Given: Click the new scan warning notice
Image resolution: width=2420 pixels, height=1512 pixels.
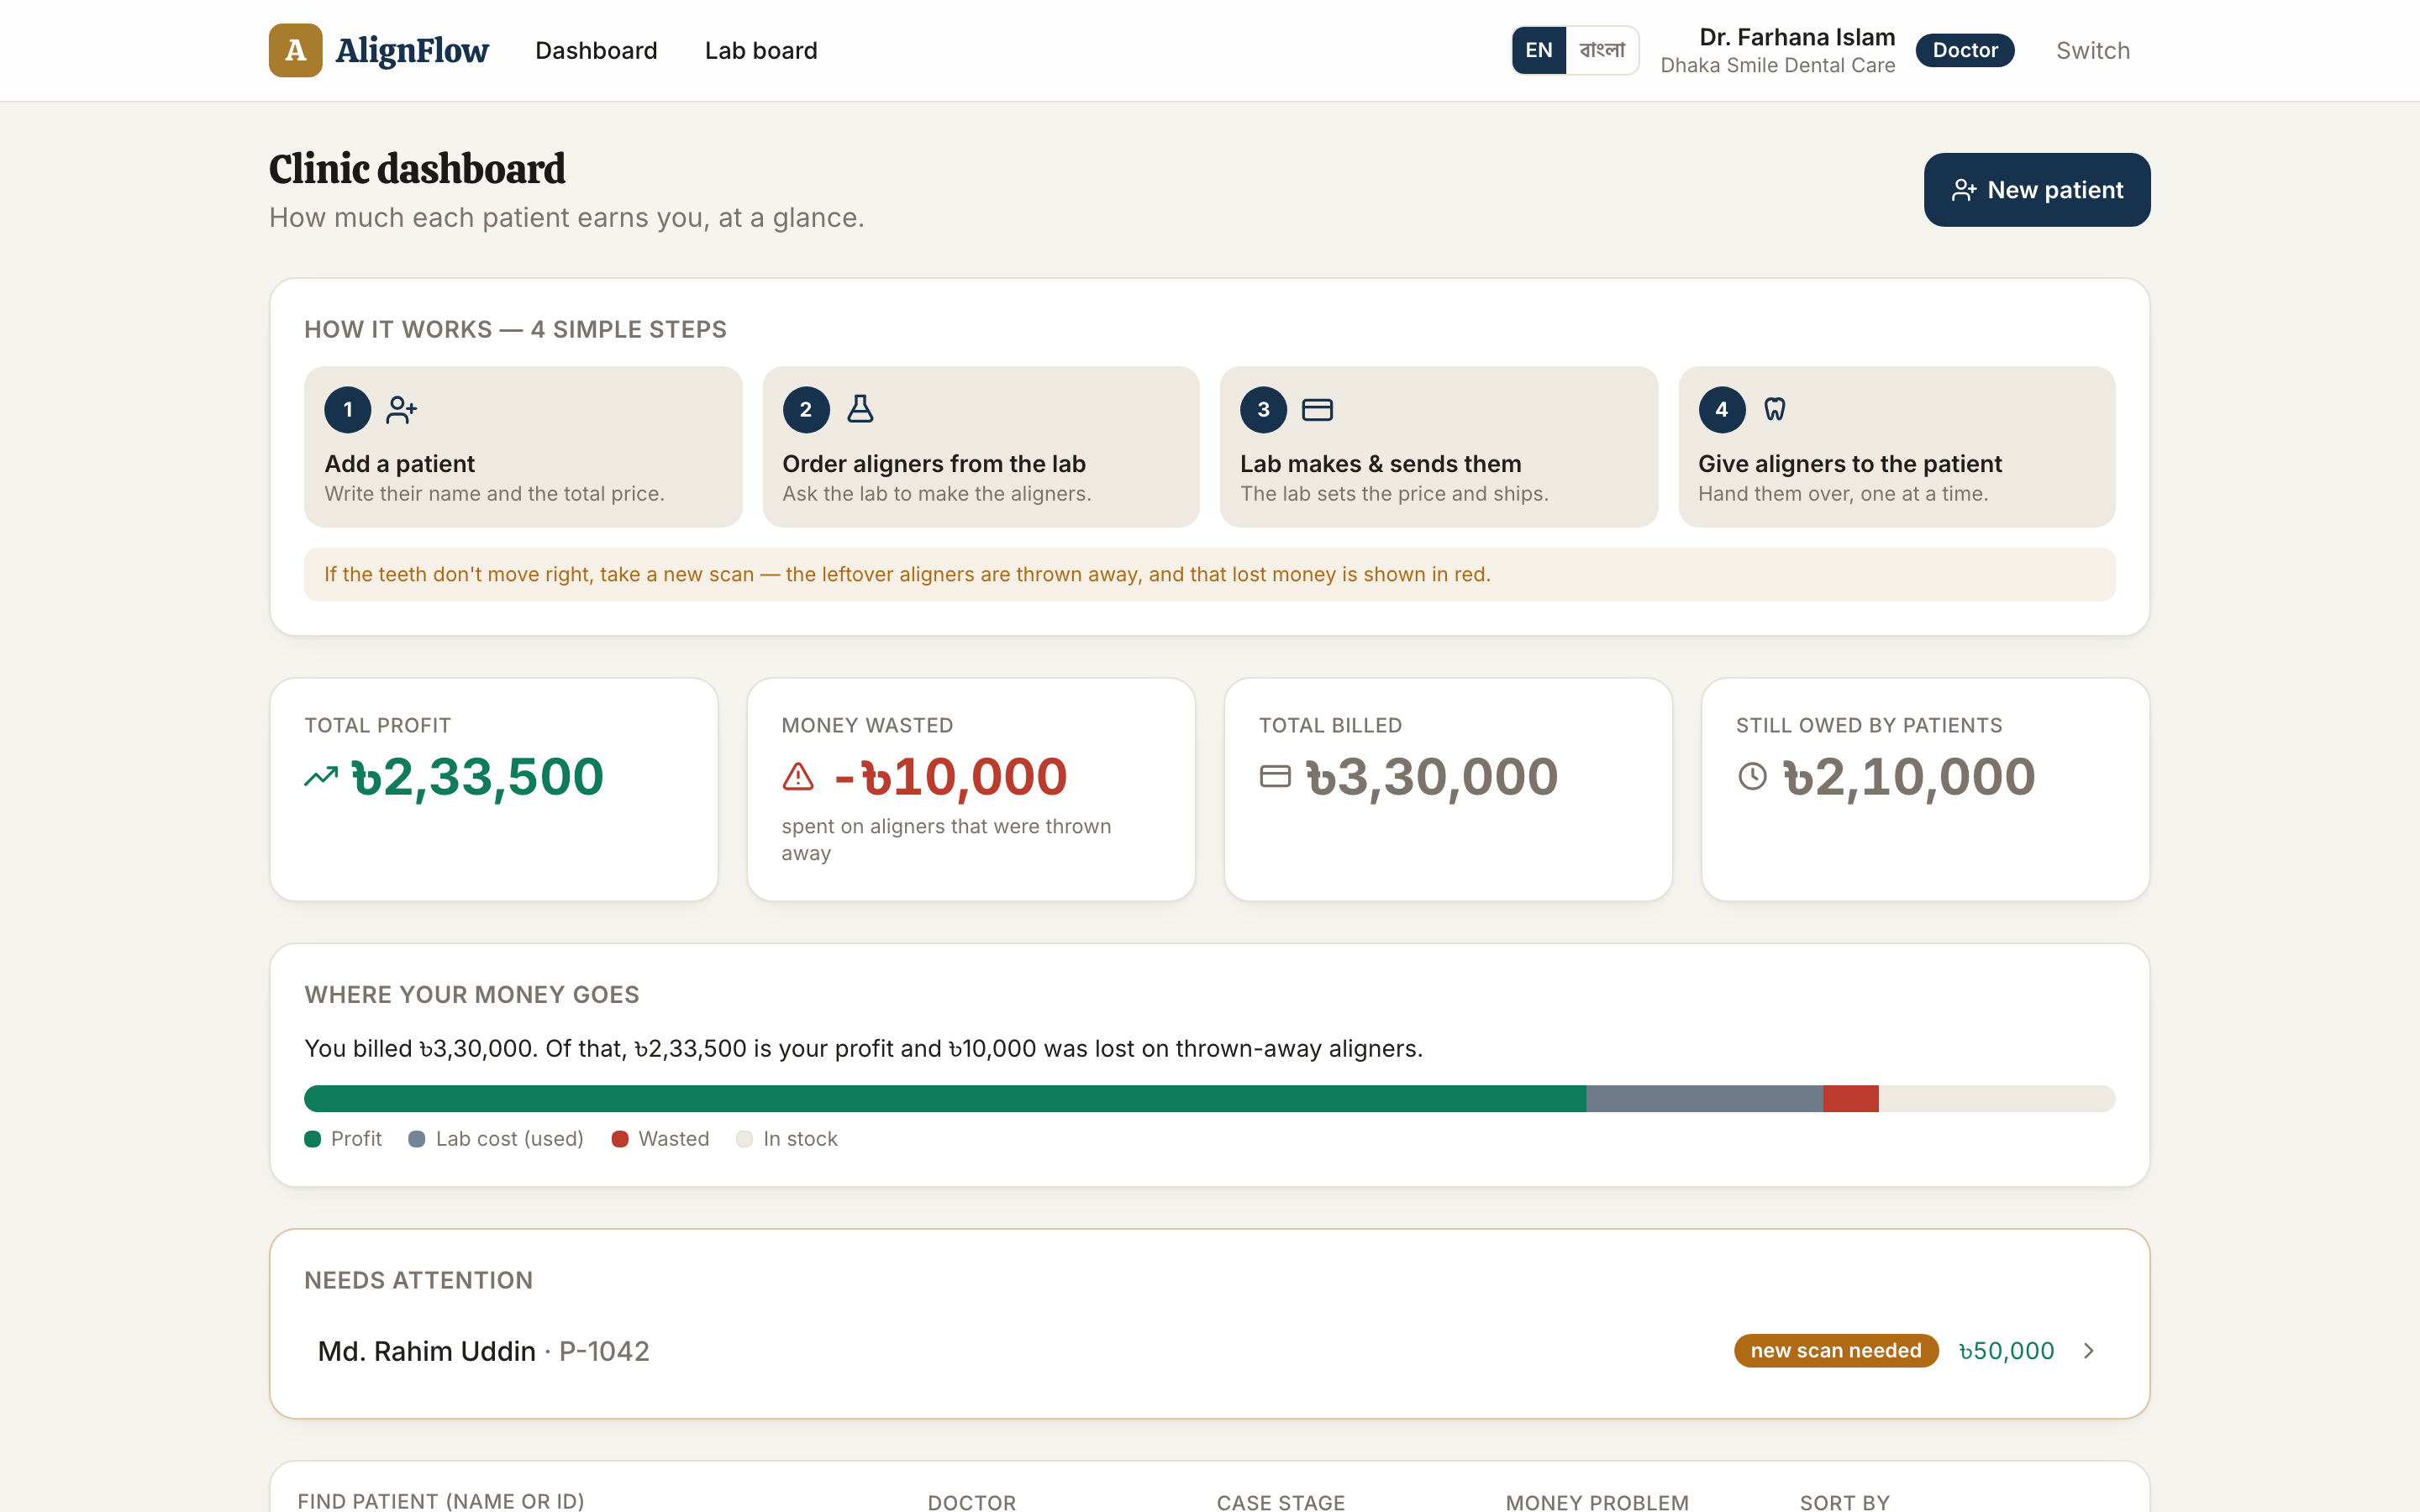Looking at the screenshot, I should [x=1209, y=575].
